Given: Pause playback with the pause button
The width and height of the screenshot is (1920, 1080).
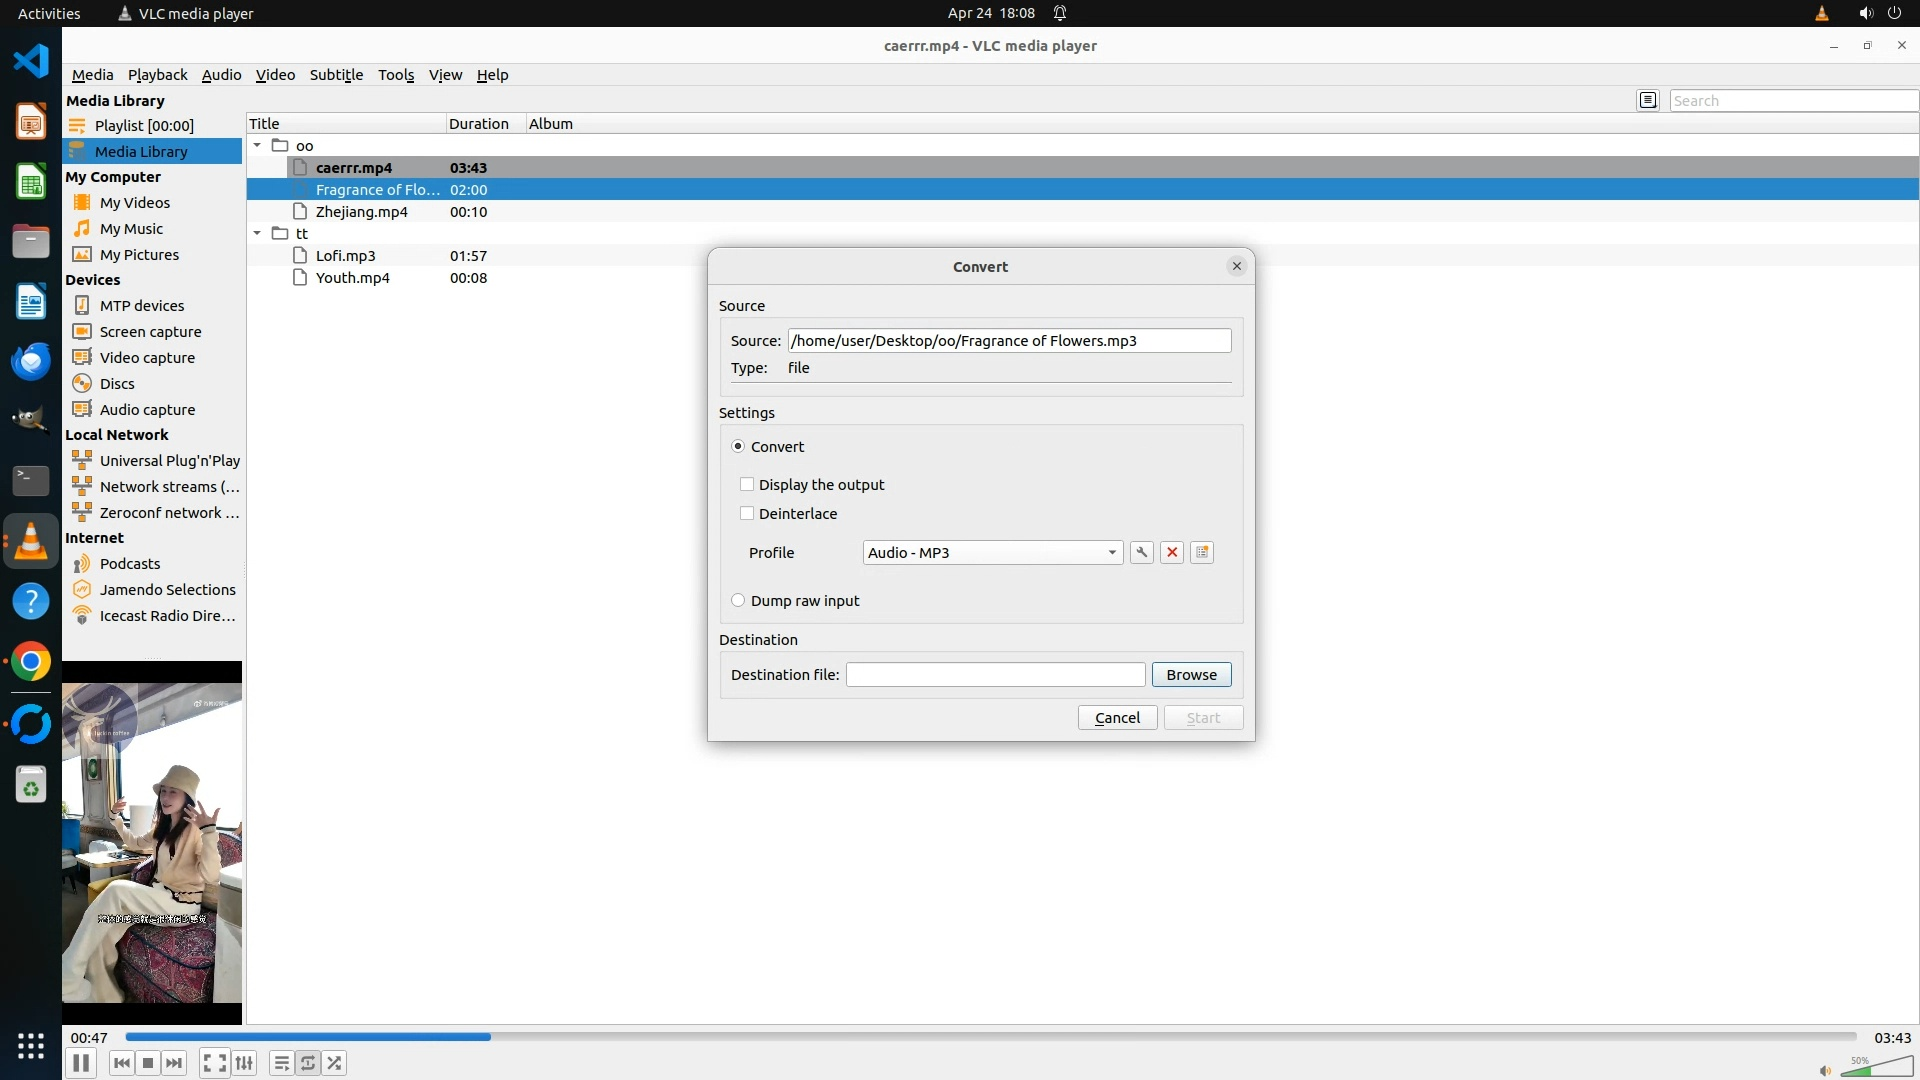Looking at the screenshot, I should [81, 1063].
